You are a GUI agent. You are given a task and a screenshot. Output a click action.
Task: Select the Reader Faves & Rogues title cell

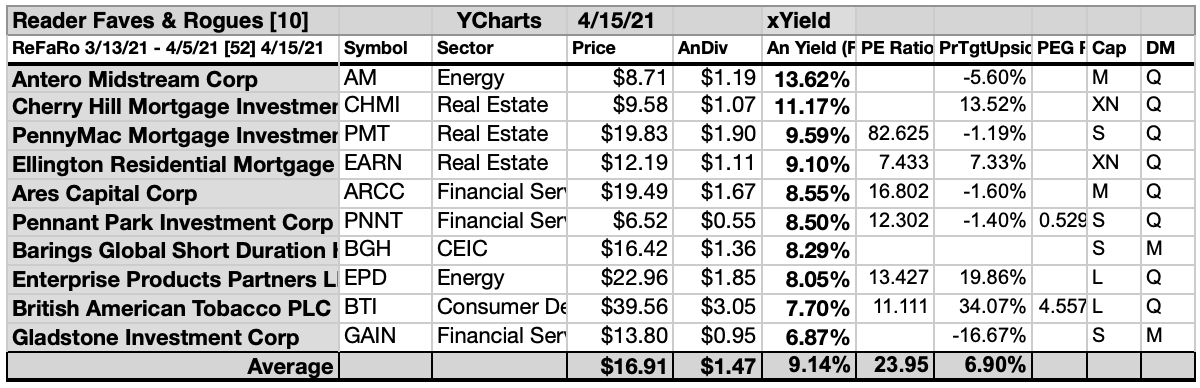[x=172, y=19]
